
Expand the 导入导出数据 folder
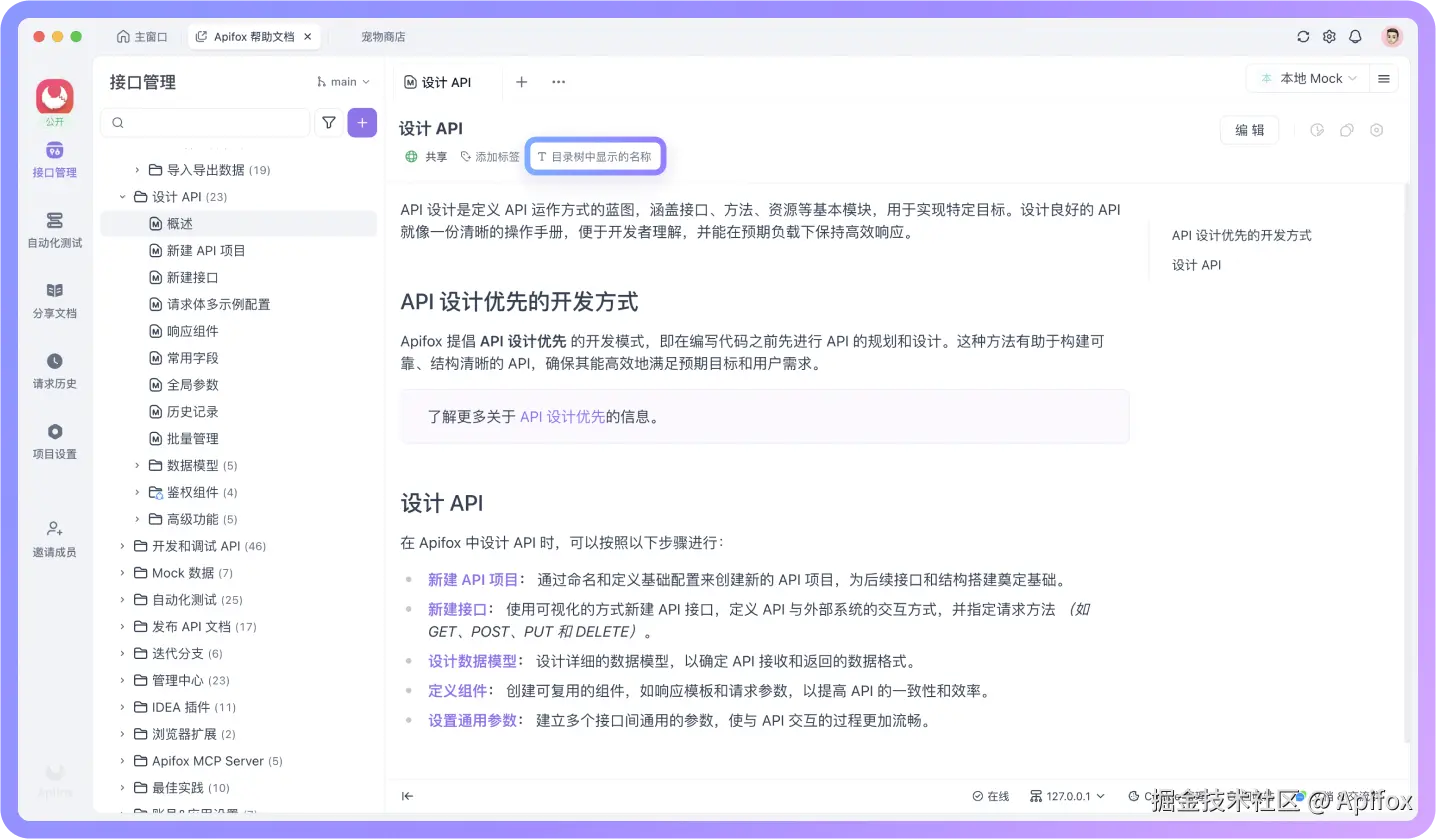click(x=137, y=170)
